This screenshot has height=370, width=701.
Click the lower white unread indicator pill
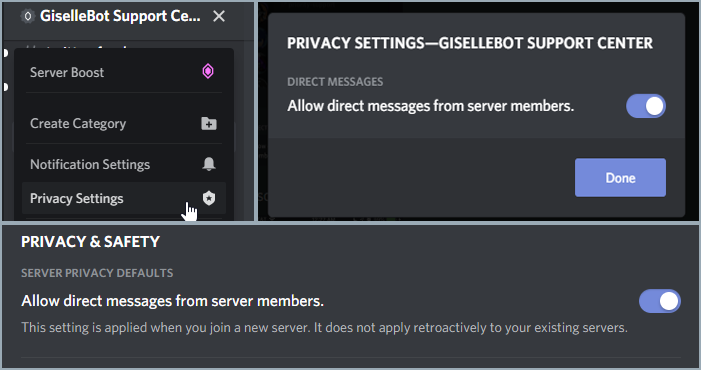click(5, 86)
